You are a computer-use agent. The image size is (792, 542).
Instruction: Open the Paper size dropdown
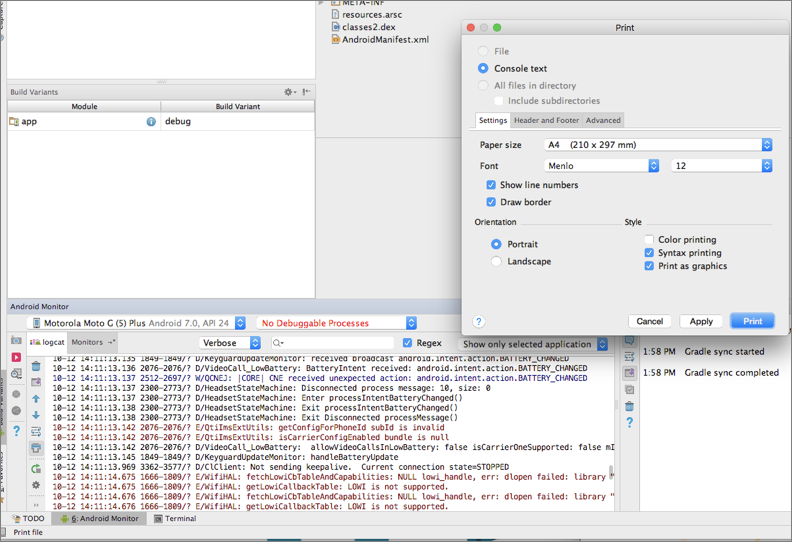(x=658, y=145)
